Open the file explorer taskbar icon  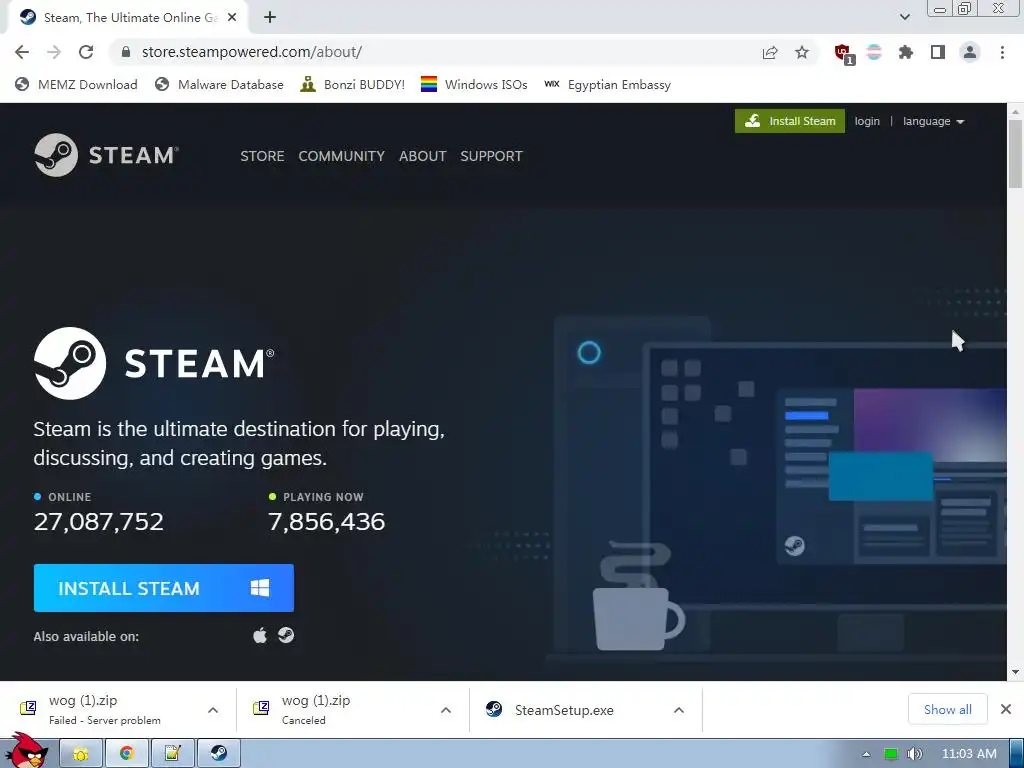click(x=81, y=754)
